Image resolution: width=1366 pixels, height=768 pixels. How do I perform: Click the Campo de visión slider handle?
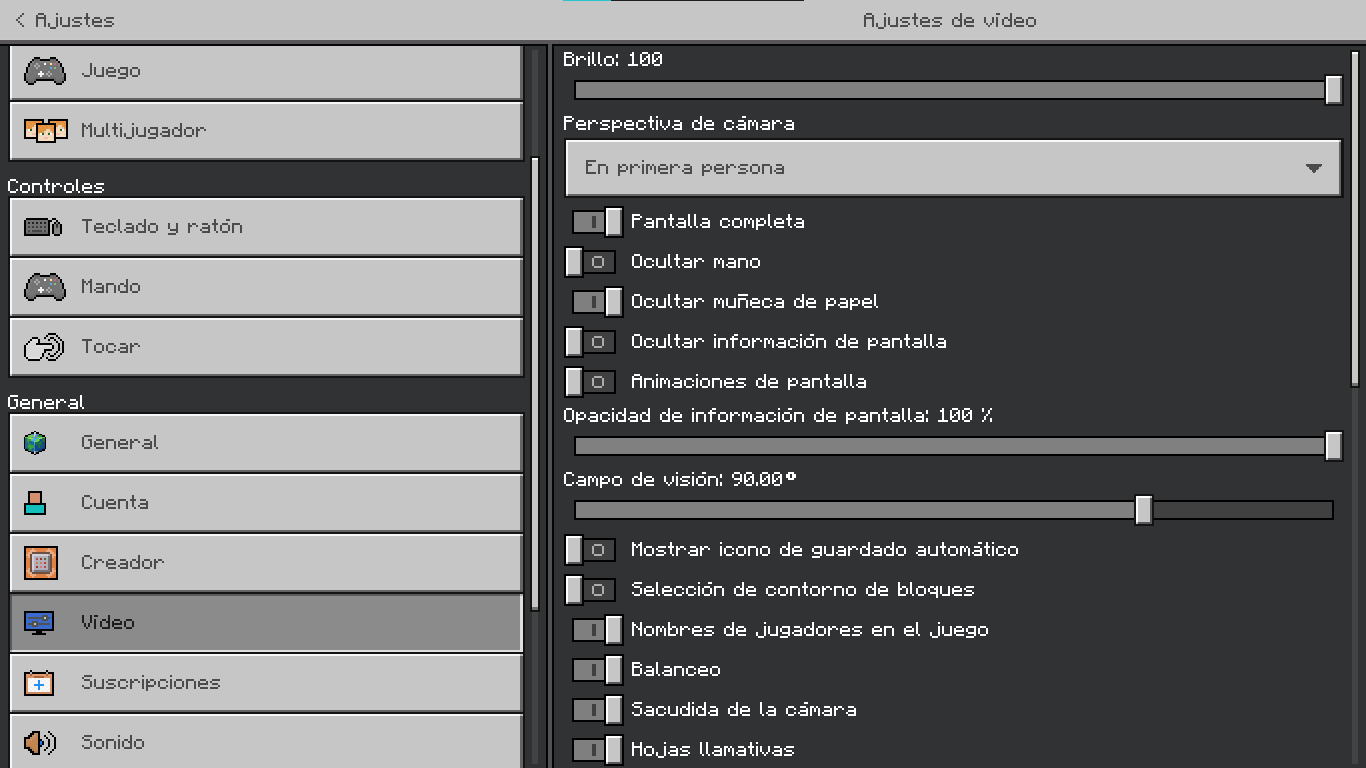pyautogui.click(x=1144, y=510)
